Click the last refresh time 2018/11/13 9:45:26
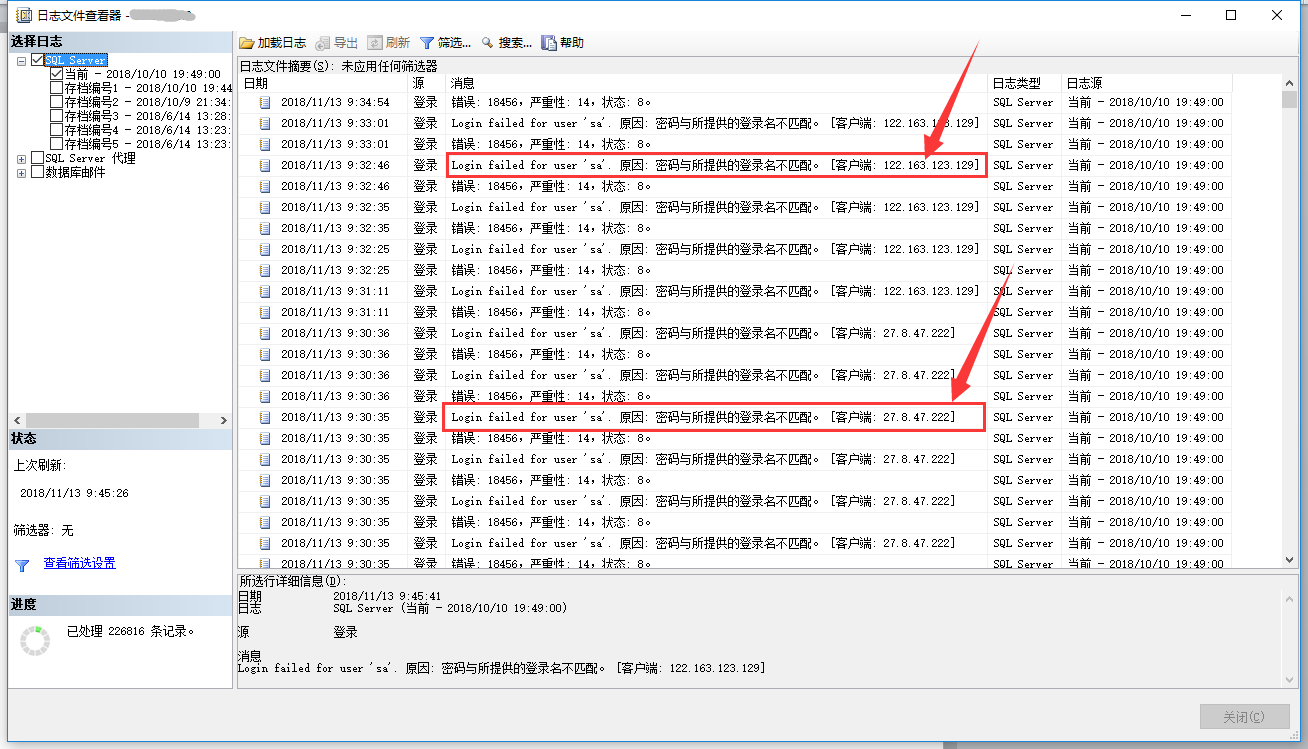This screenshot has height=749, width=1308. coord(74,493)
